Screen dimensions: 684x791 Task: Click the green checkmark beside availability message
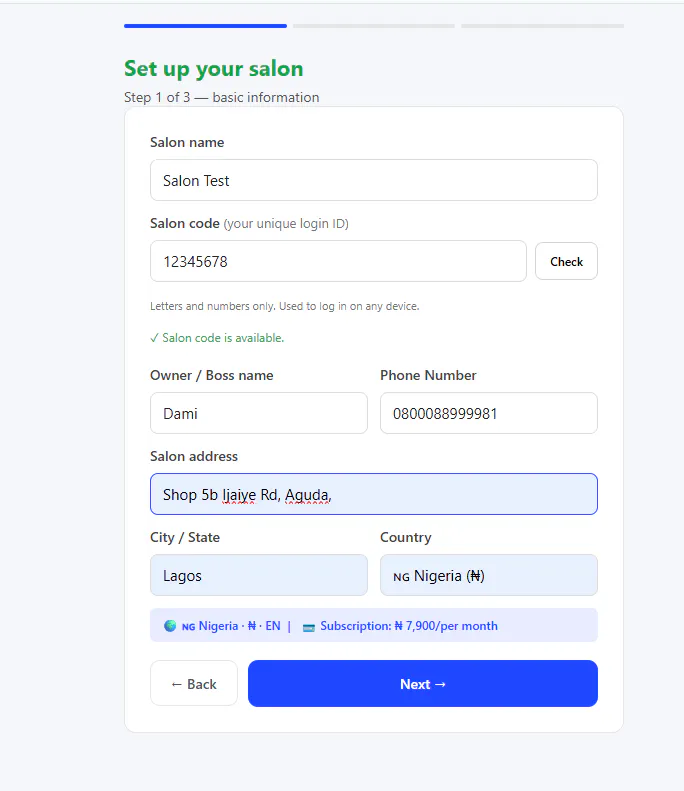tap(154, 338)
